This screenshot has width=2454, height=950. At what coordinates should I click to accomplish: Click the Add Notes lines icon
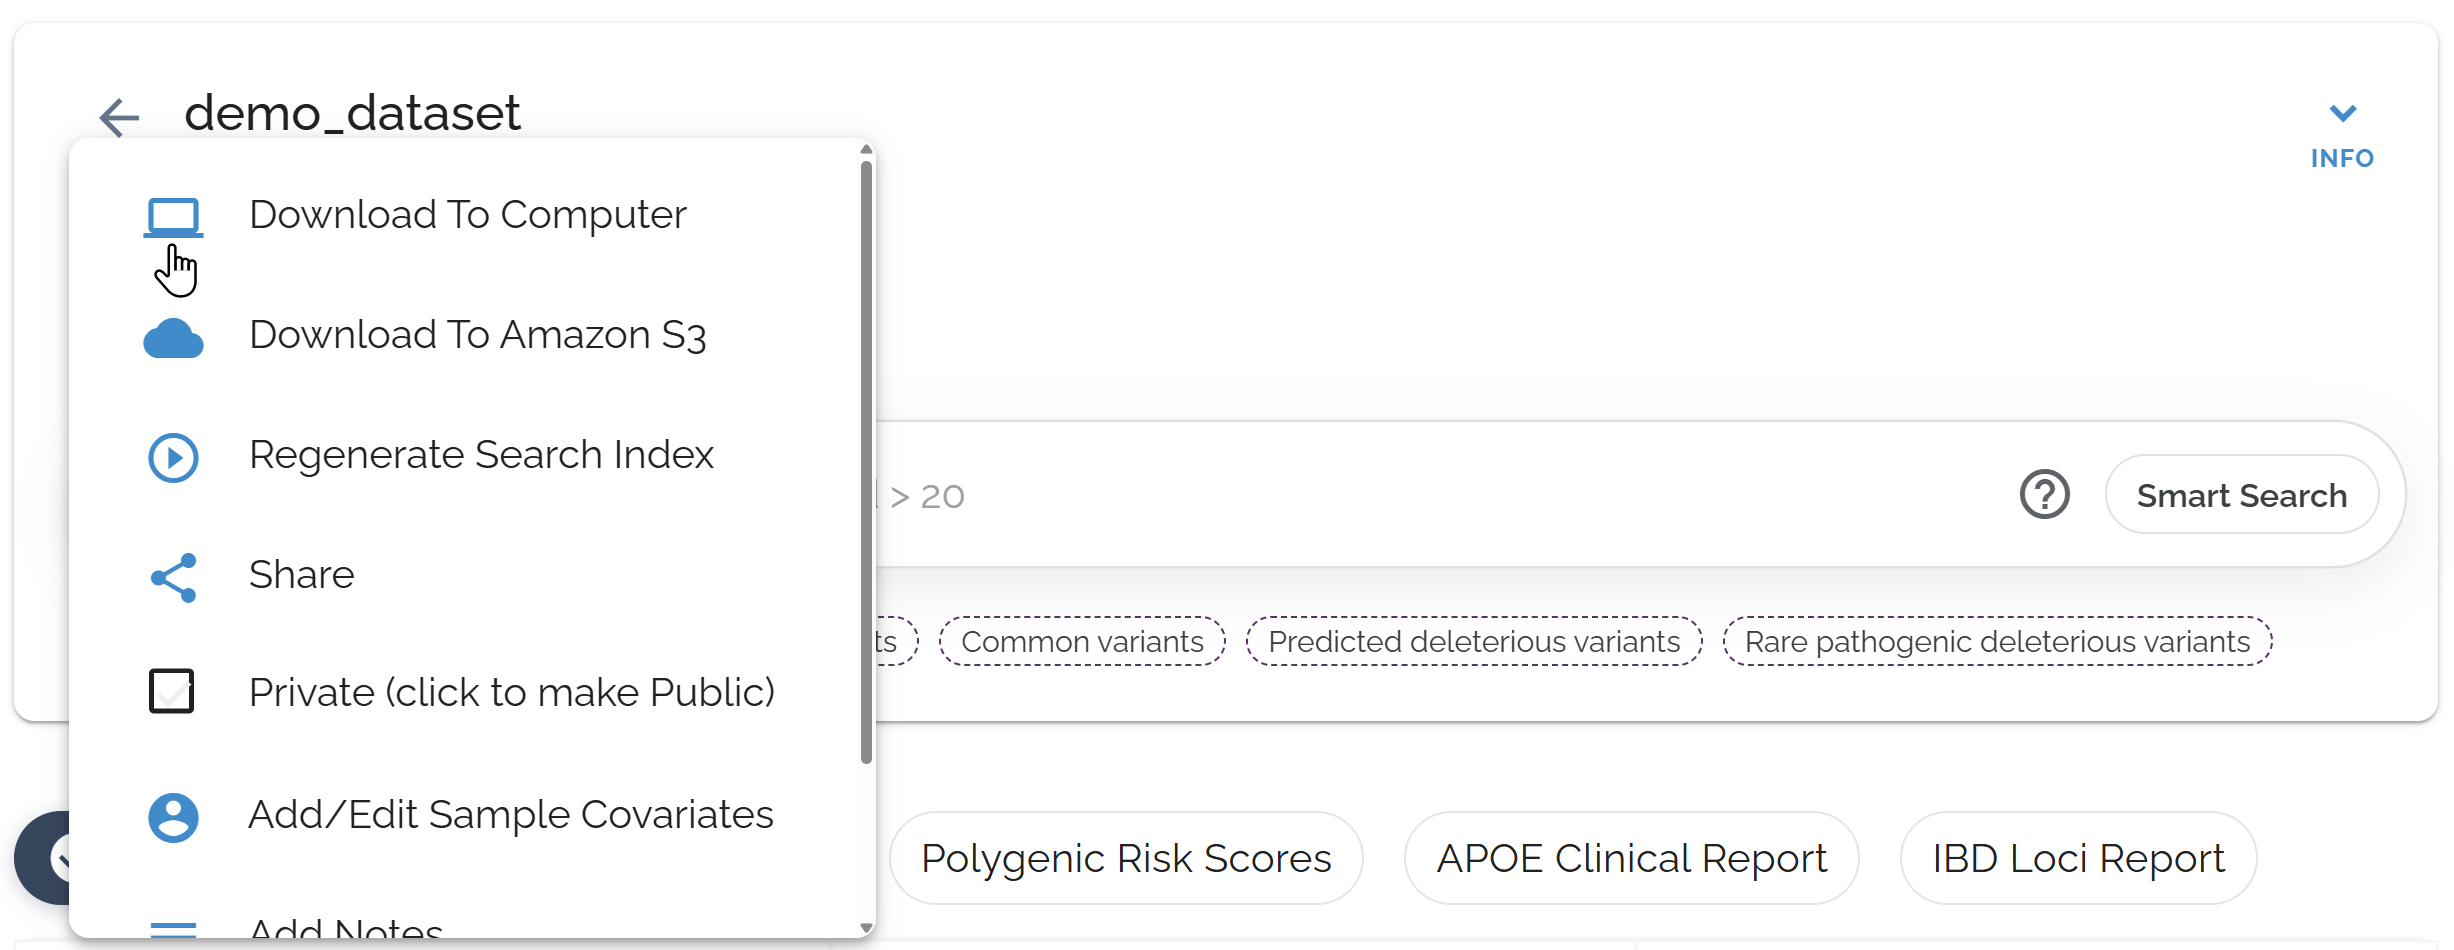(x=173, y=930)
